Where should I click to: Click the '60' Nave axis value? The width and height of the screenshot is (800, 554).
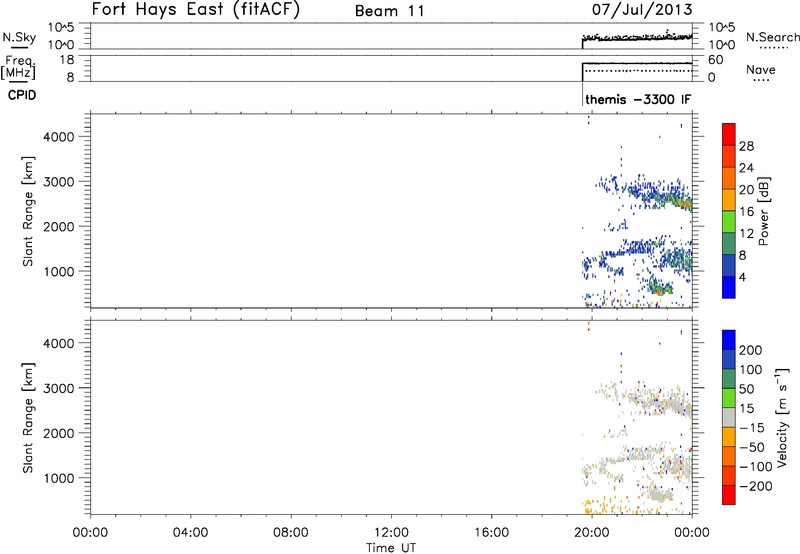[x=715, y=60]
